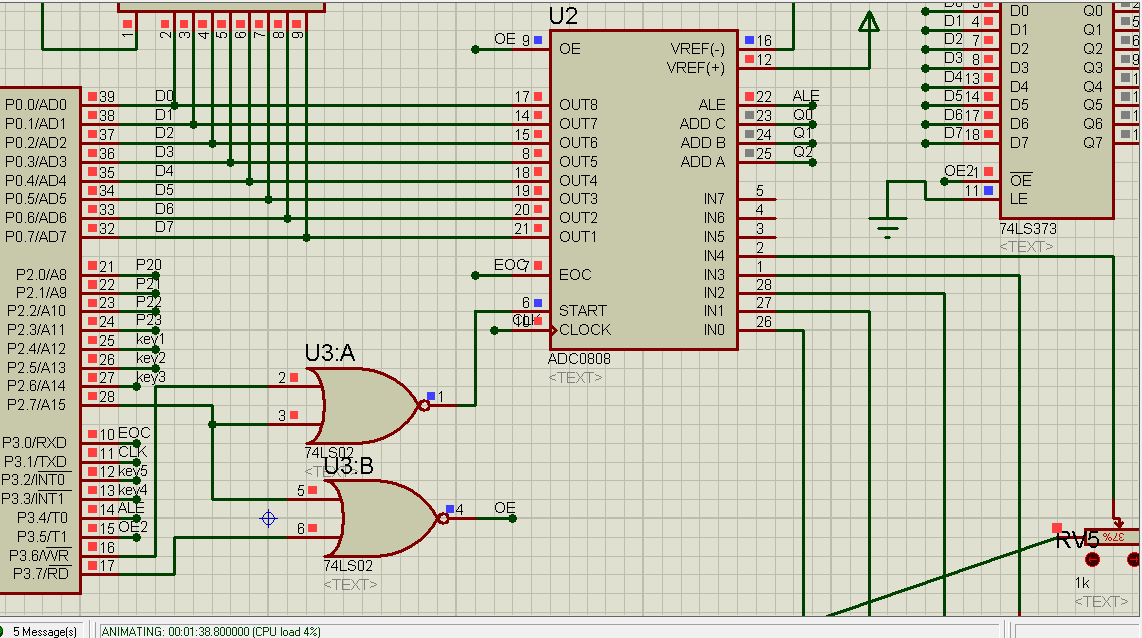Click the 74LS02 label under U3:B
Image resolution: width=1142 pixels, height=638 pixels.
348,566
